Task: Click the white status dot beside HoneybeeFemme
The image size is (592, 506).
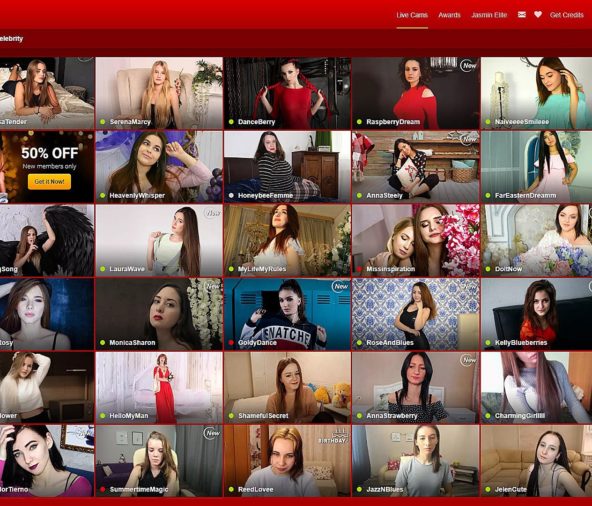Action: (231, 196)
